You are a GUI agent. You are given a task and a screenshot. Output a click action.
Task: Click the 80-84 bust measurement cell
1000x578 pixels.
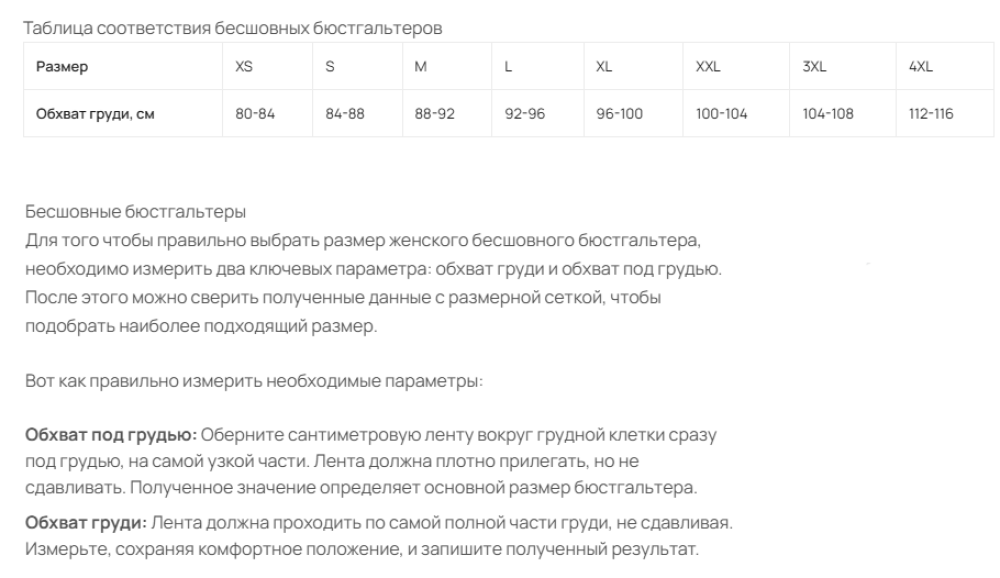click(267, 114)
